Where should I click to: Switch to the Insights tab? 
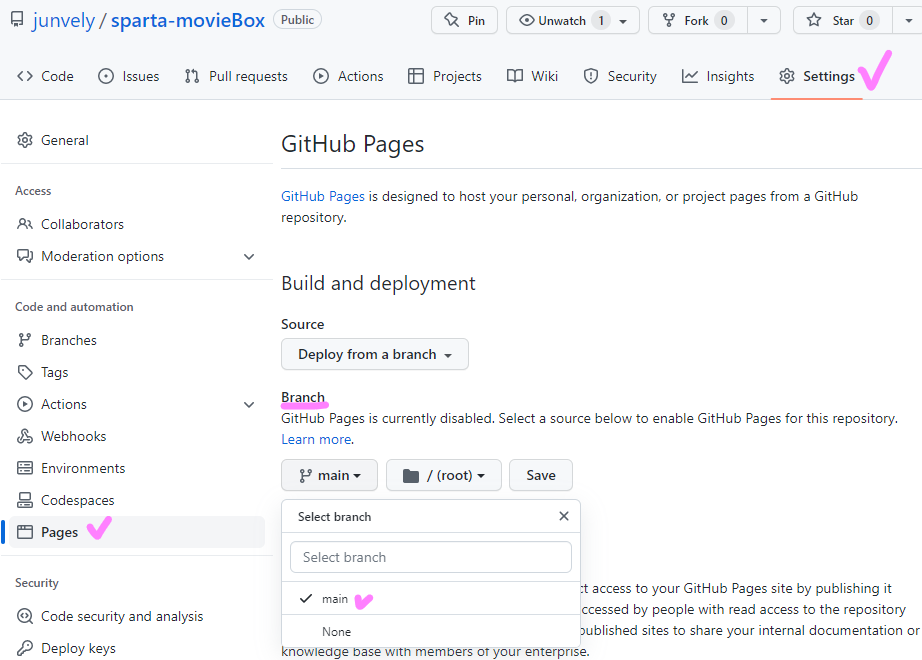click(717, 76)
